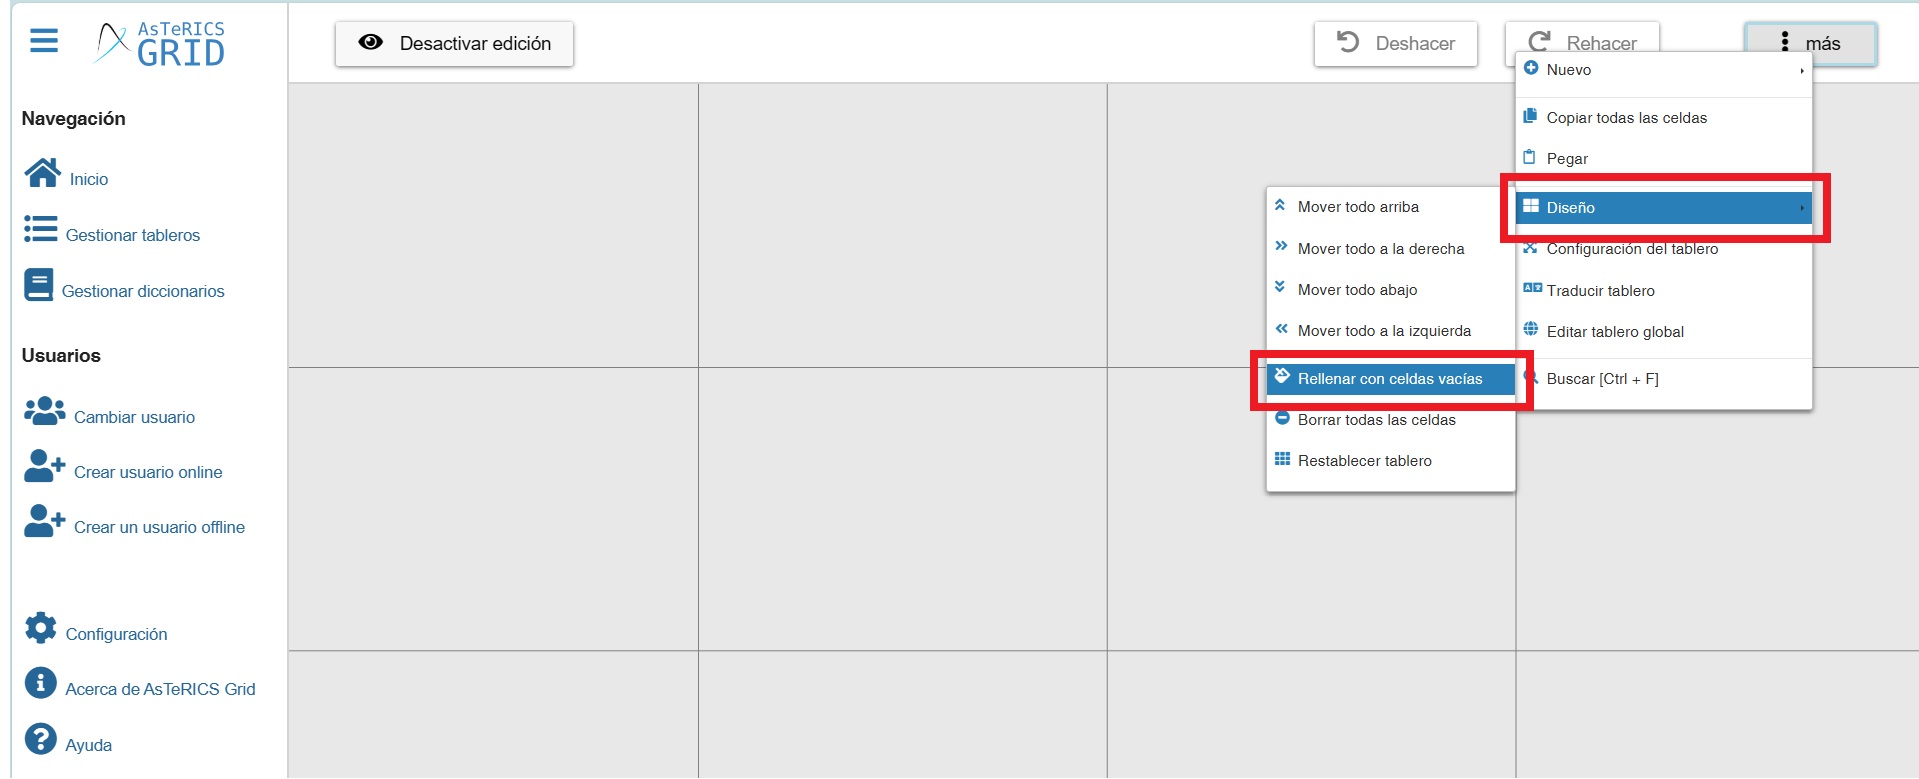The image size is (1919, 779).
Task: Select the middle-row second-column grid cell
Action: click(902, 509)
